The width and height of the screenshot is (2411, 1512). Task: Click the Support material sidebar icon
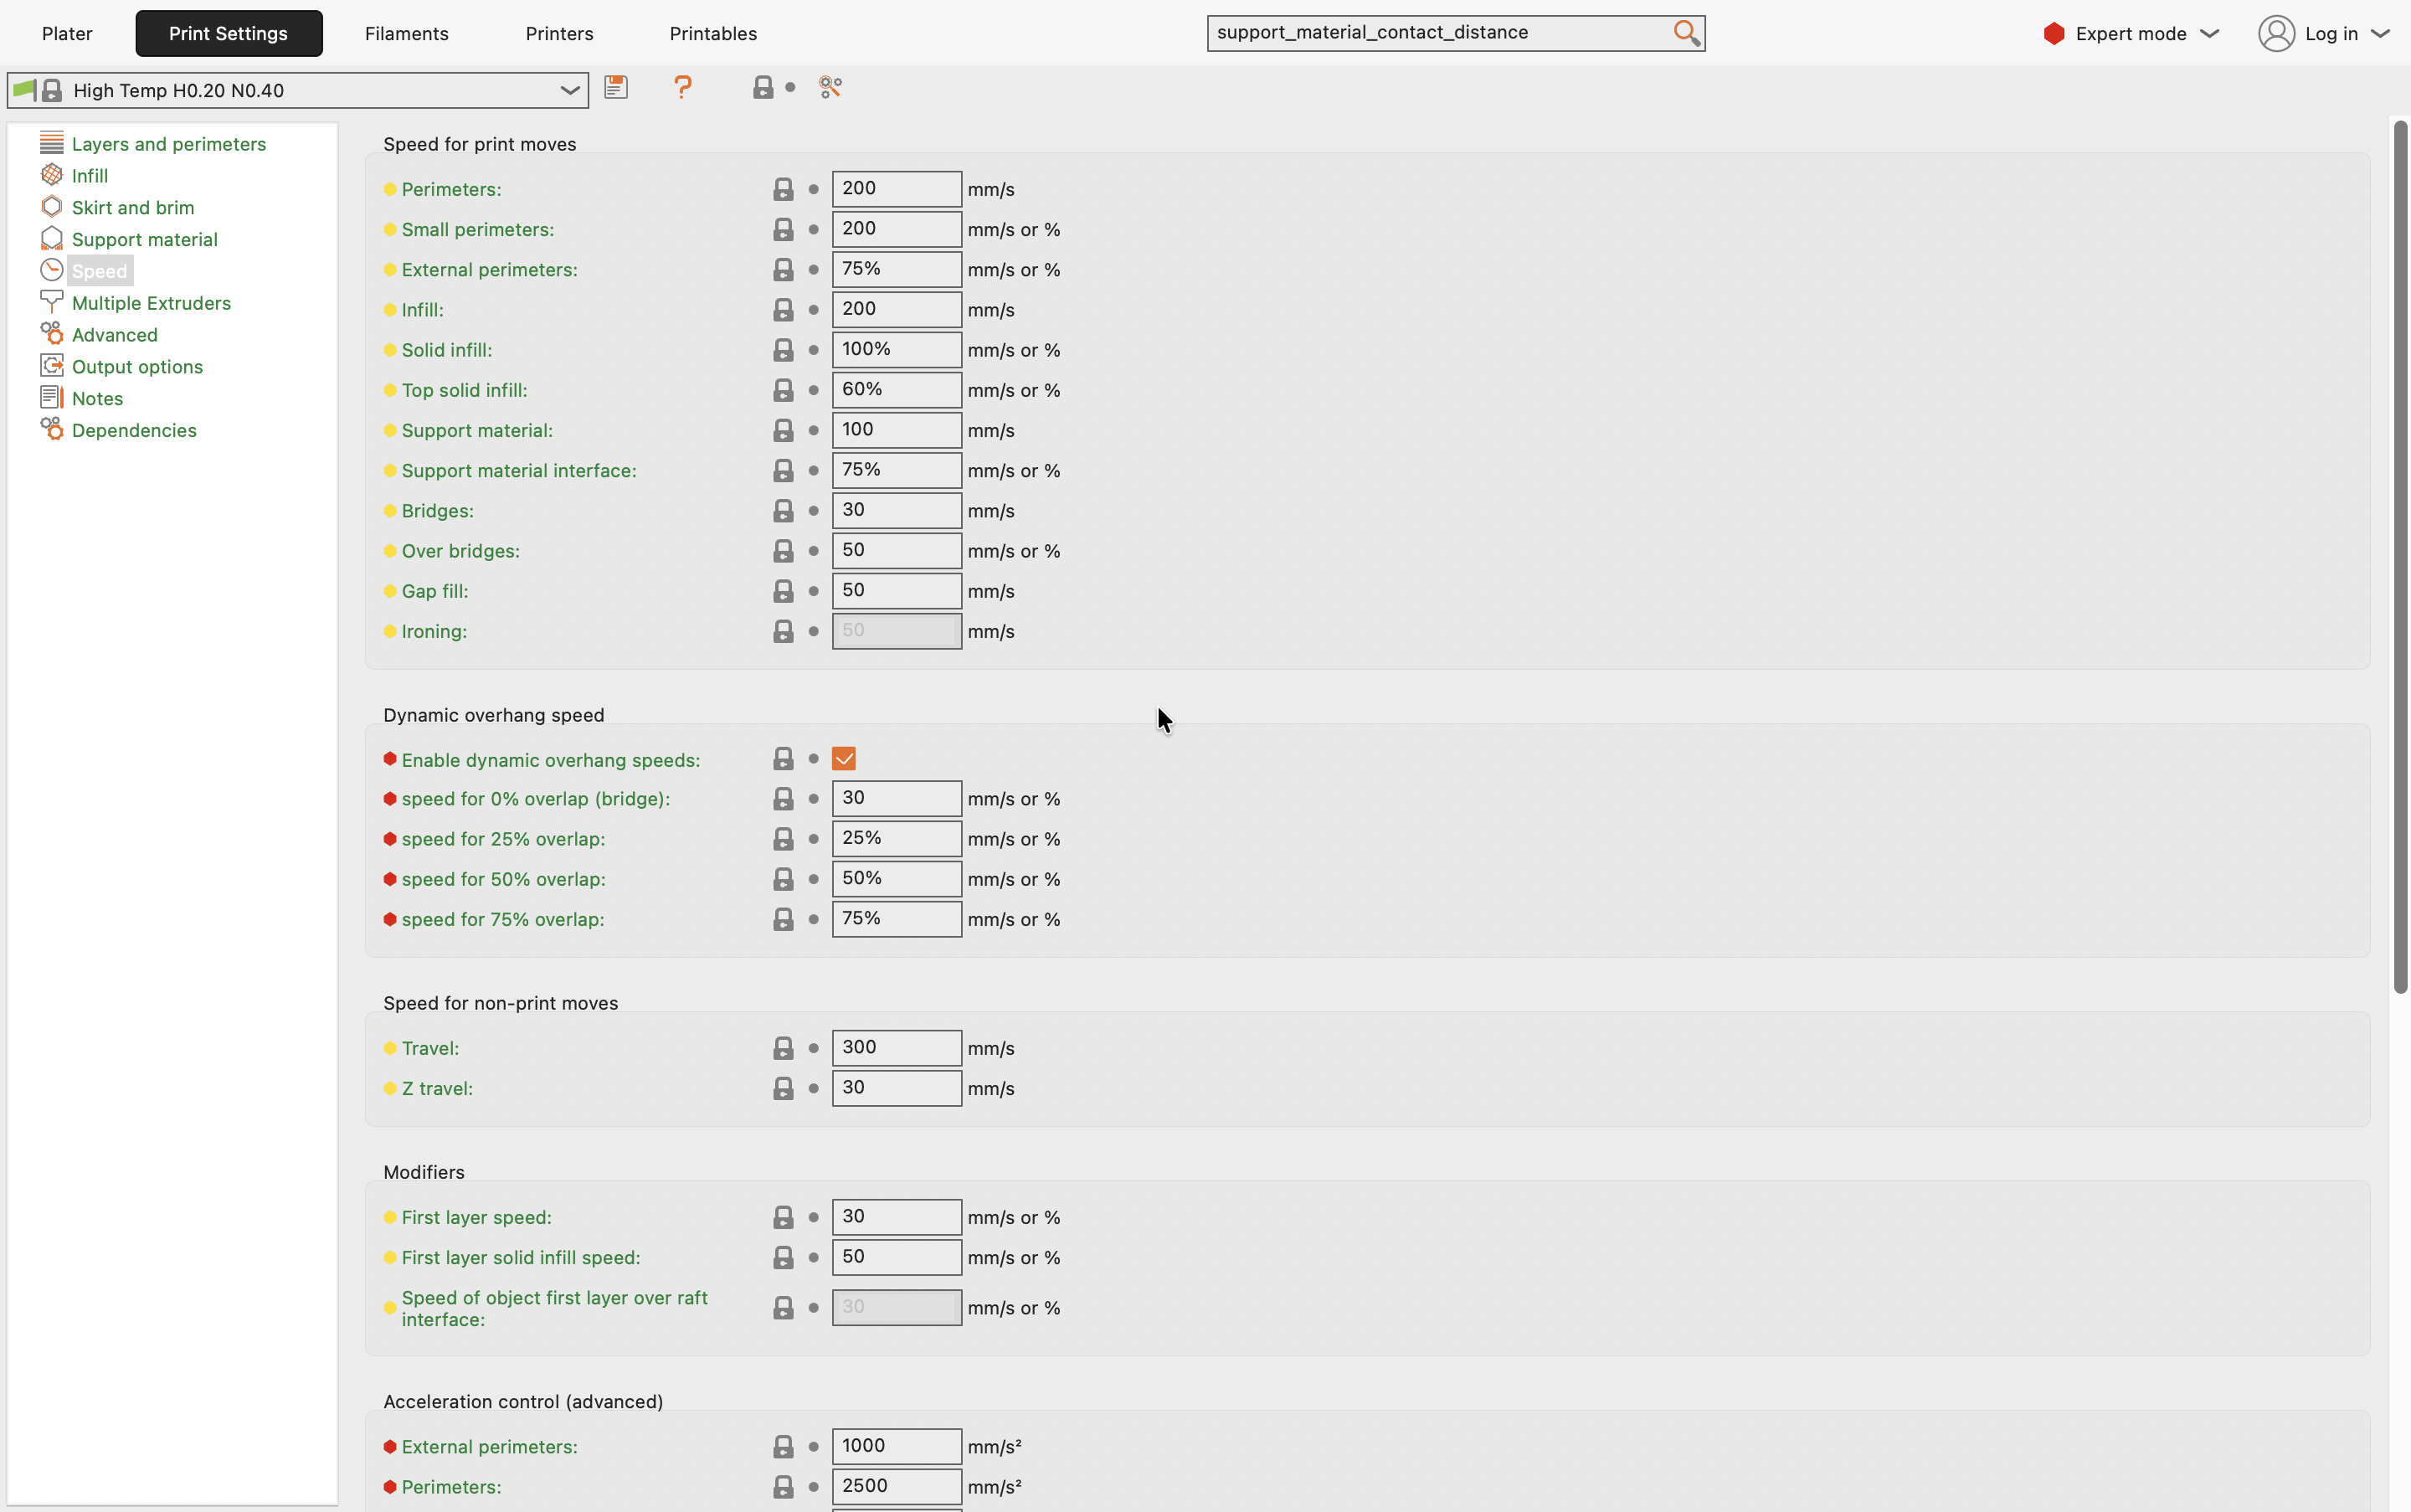point(52,239)
